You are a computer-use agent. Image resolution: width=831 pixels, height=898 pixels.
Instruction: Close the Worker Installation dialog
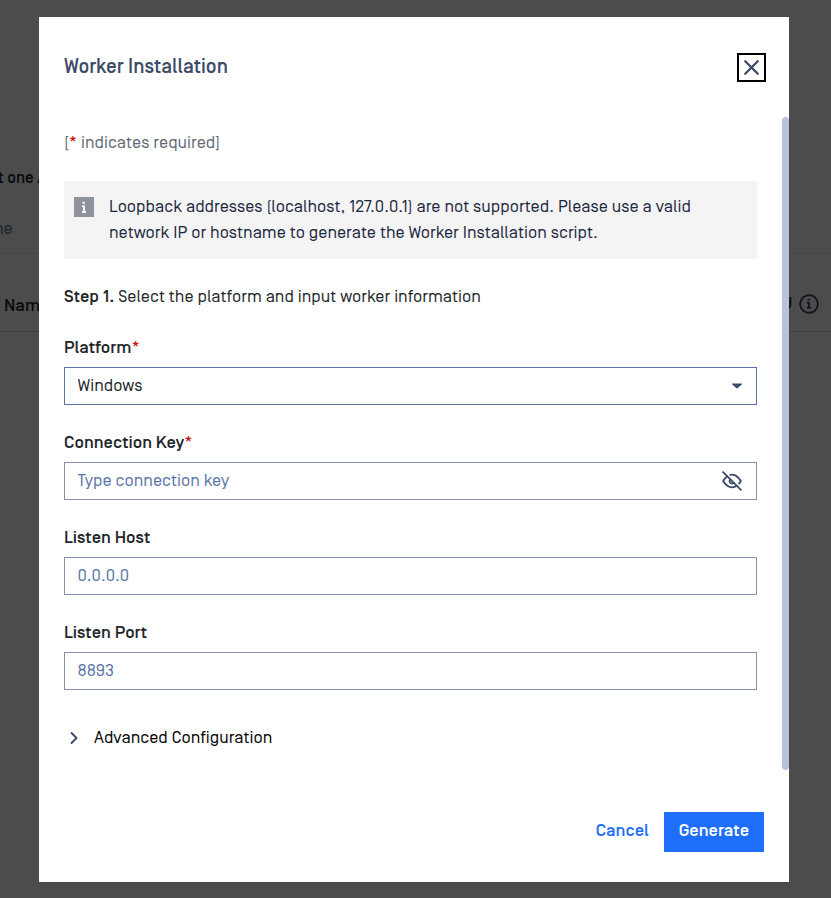pyautogui.click(x=751, y=67)
